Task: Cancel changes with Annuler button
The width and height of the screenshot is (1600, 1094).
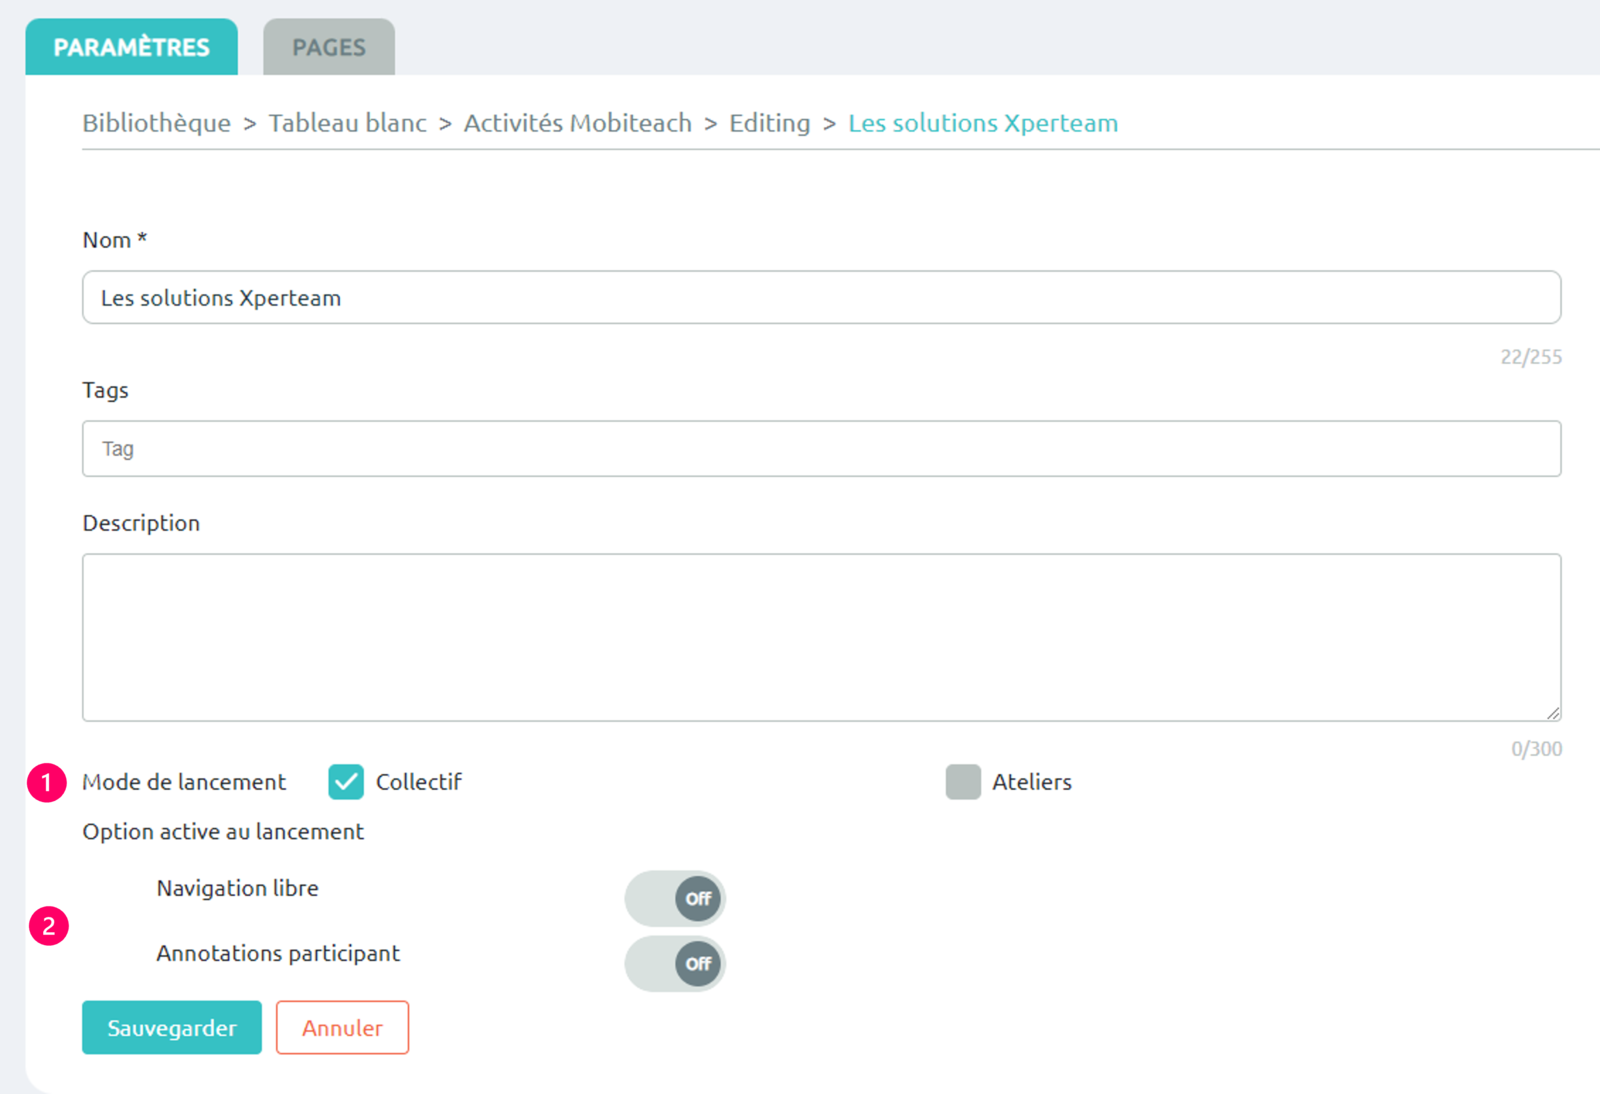Action: pyautogui.click(x=342, y=1028)
